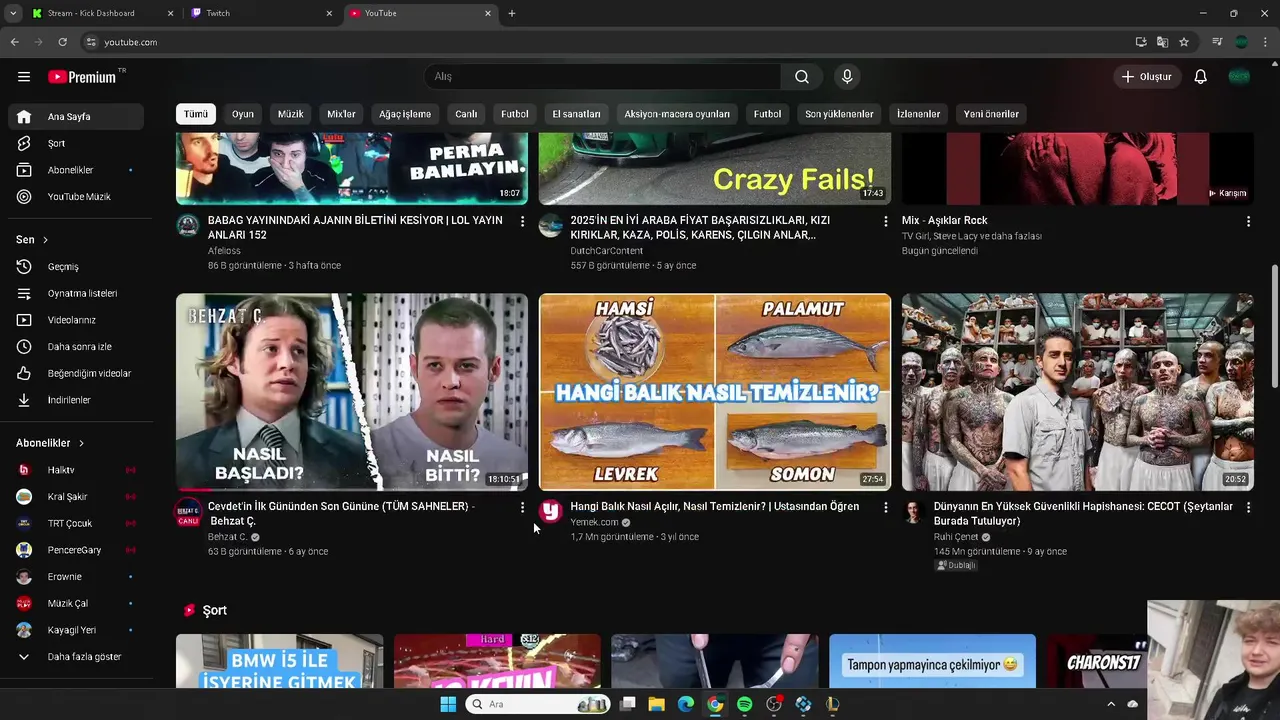
Task: Open options menu for Cevdet'in video
Action: pyautogui.click(x=522, y=508)
